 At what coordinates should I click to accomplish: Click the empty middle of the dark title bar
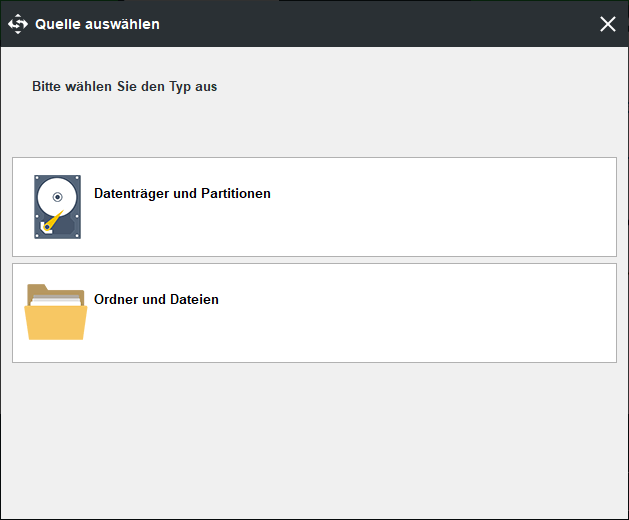point(377,24)
